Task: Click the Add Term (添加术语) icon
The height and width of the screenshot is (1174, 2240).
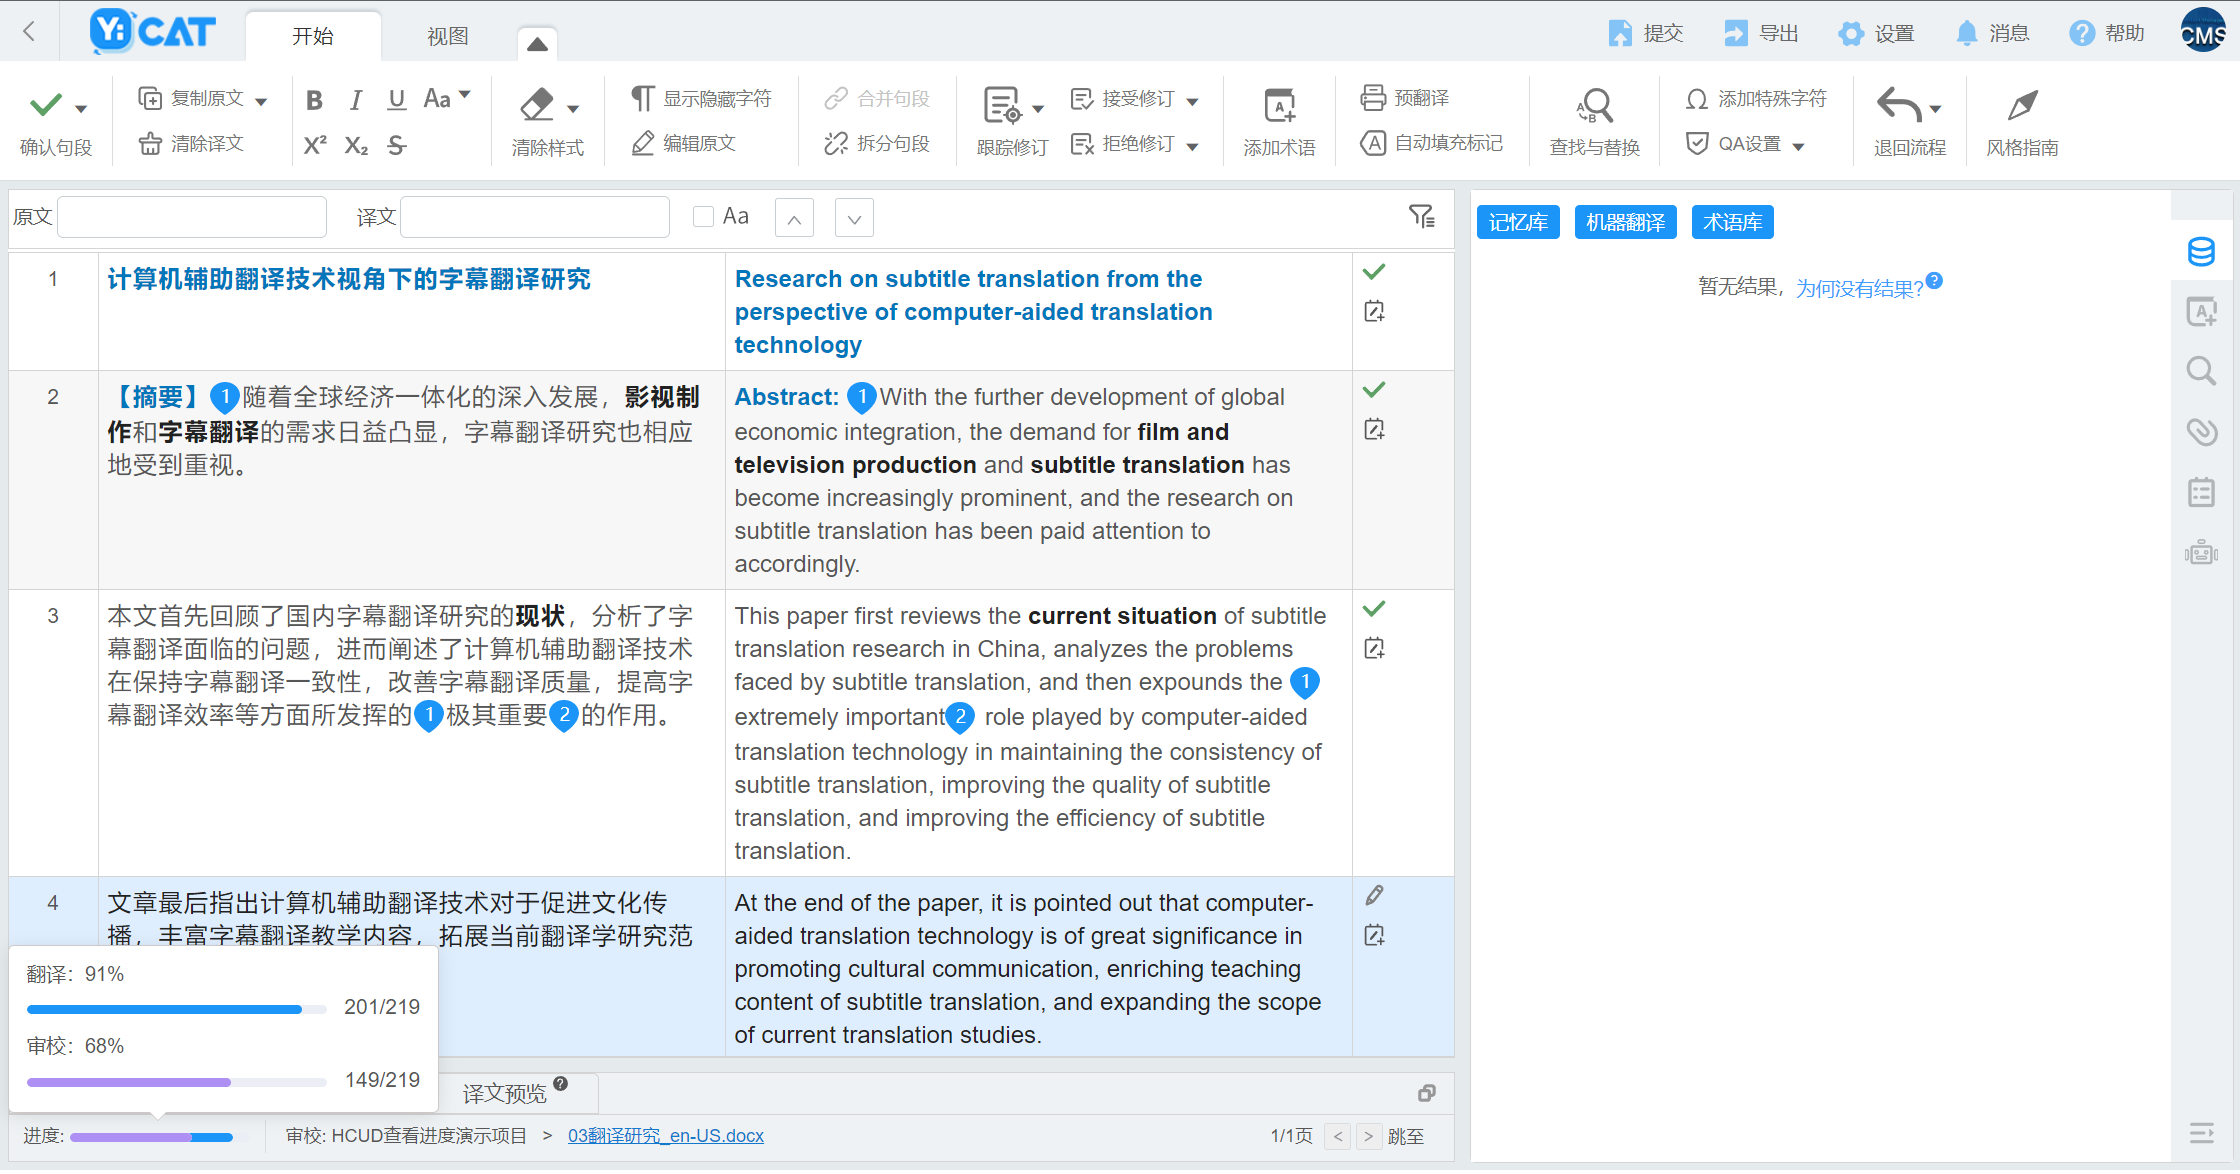Action: [x=1279, y=106]
